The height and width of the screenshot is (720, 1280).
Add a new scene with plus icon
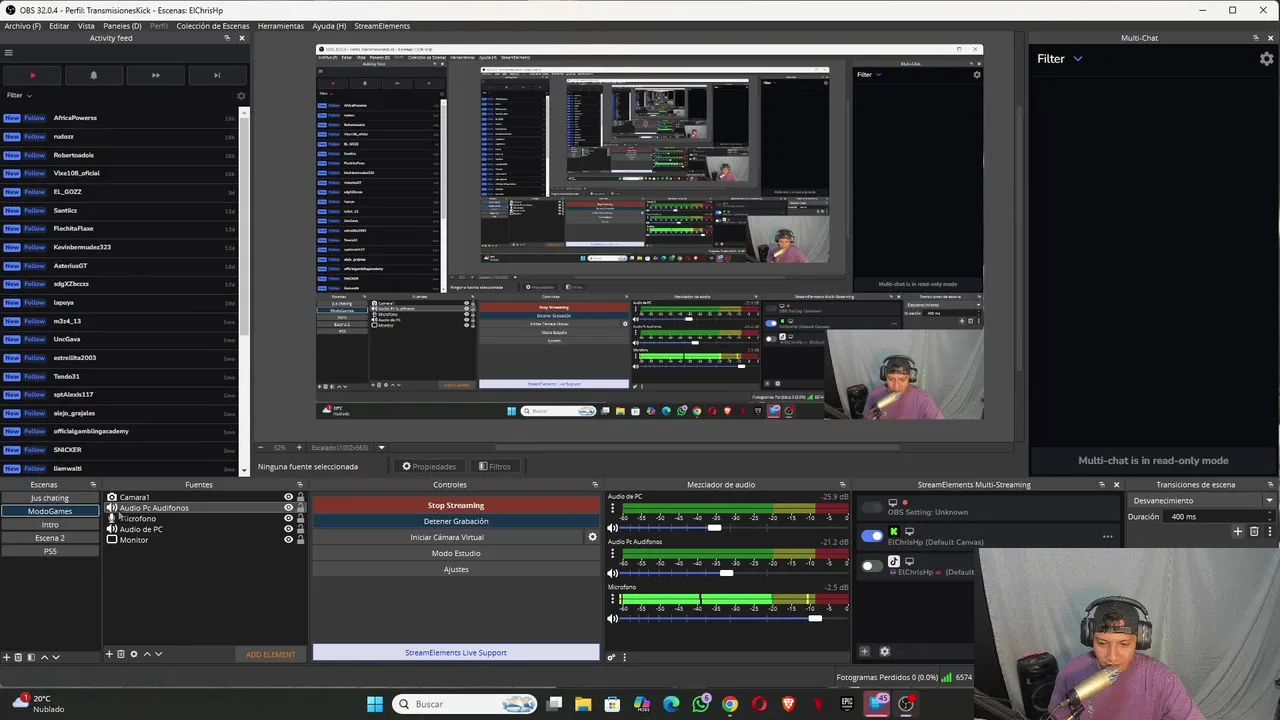coord(6,657)
